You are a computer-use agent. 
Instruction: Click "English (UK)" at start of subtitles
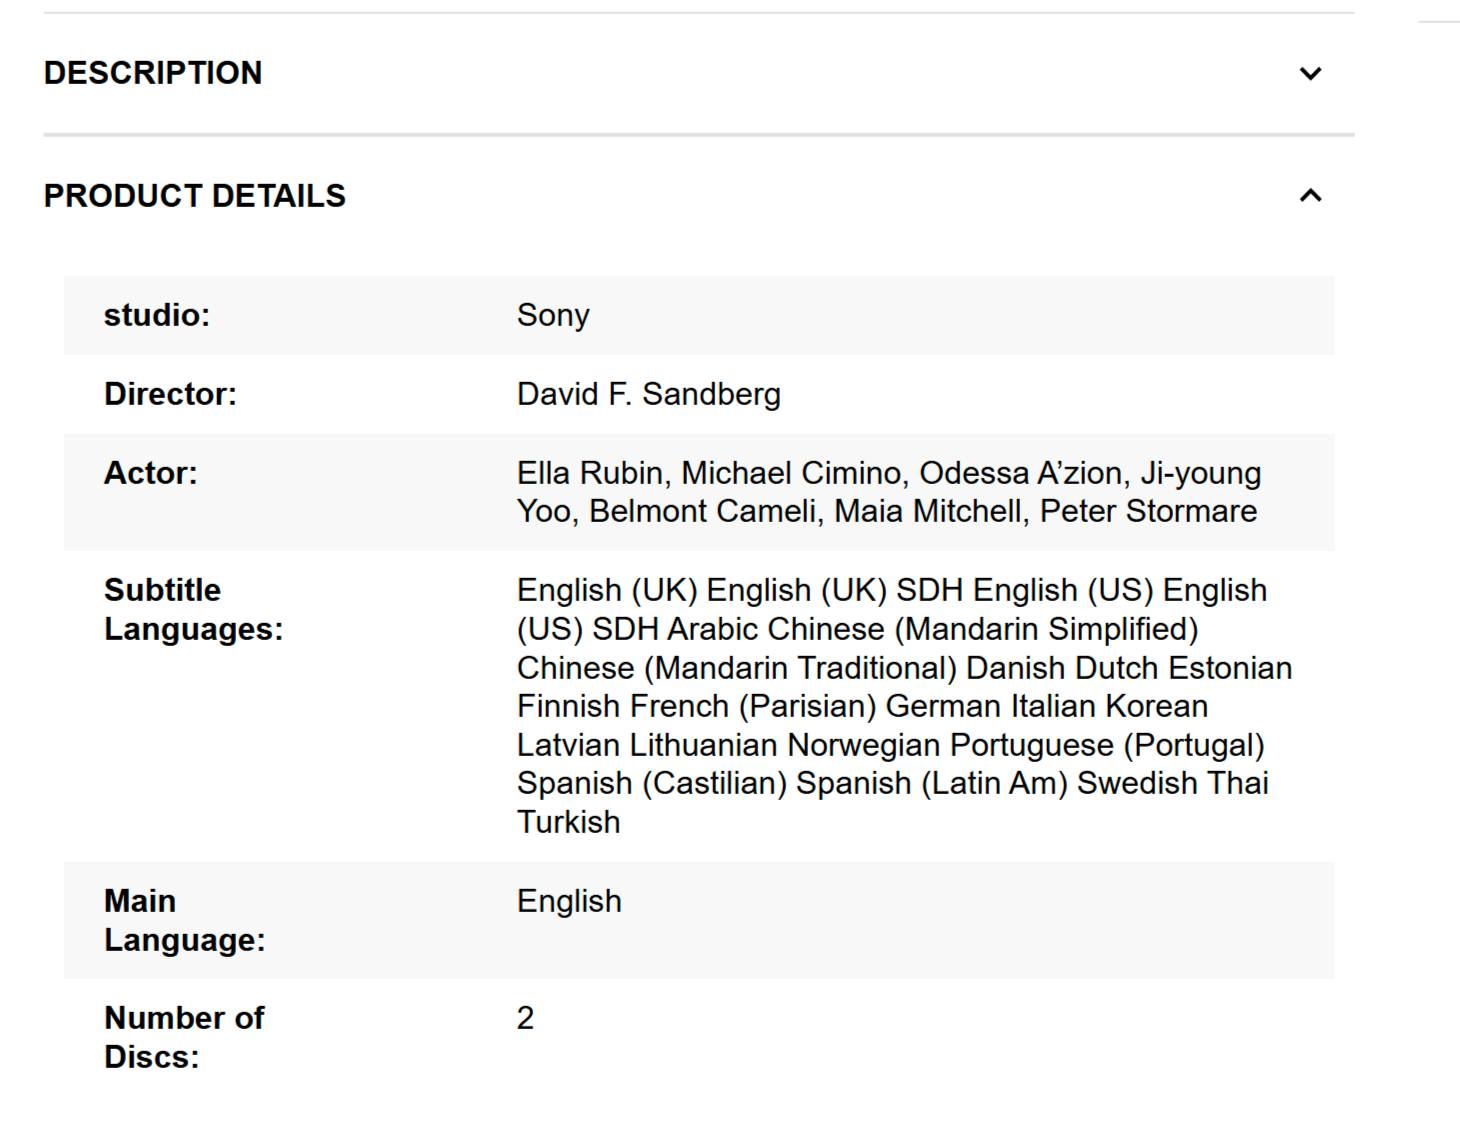pos(606,590)
